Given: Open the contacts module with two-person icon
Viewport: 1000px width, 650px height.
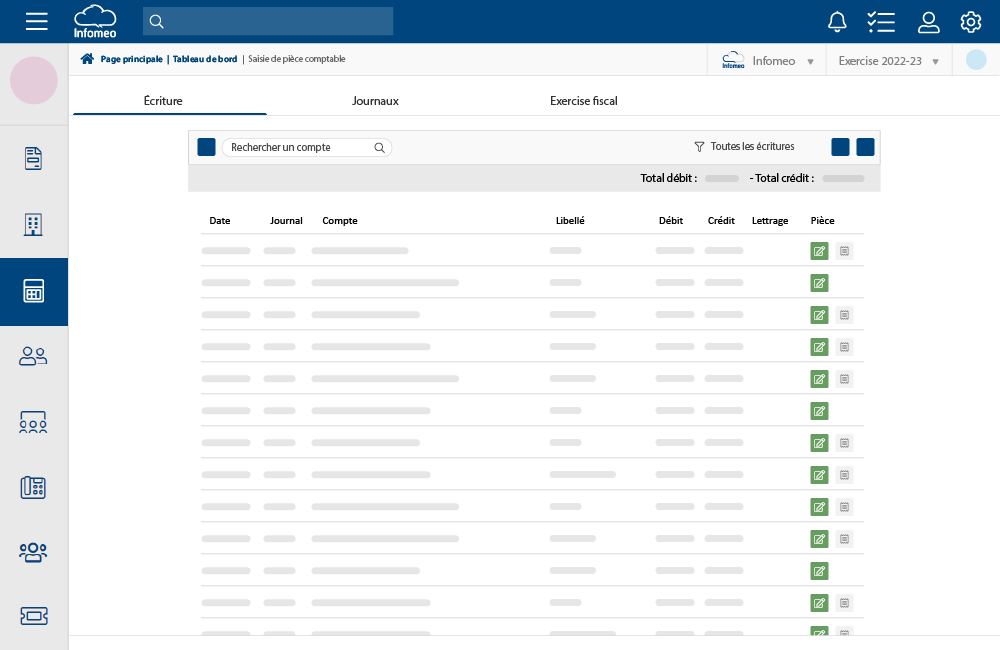Looking at the screenshot, I should (x=33, y=356).
